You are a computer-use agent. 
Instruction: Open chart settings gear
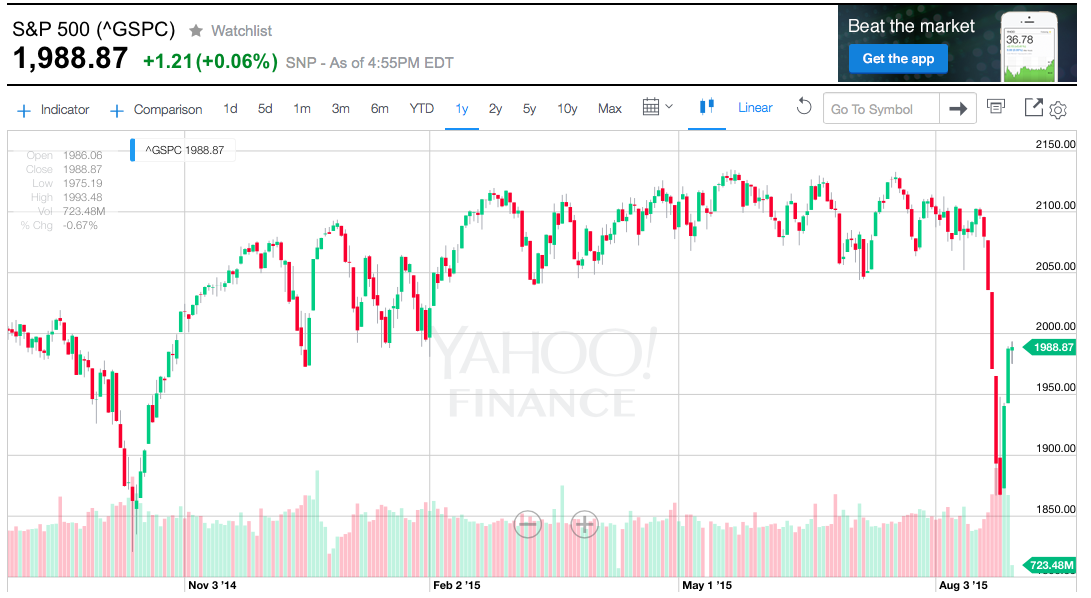click(1058, 110)
